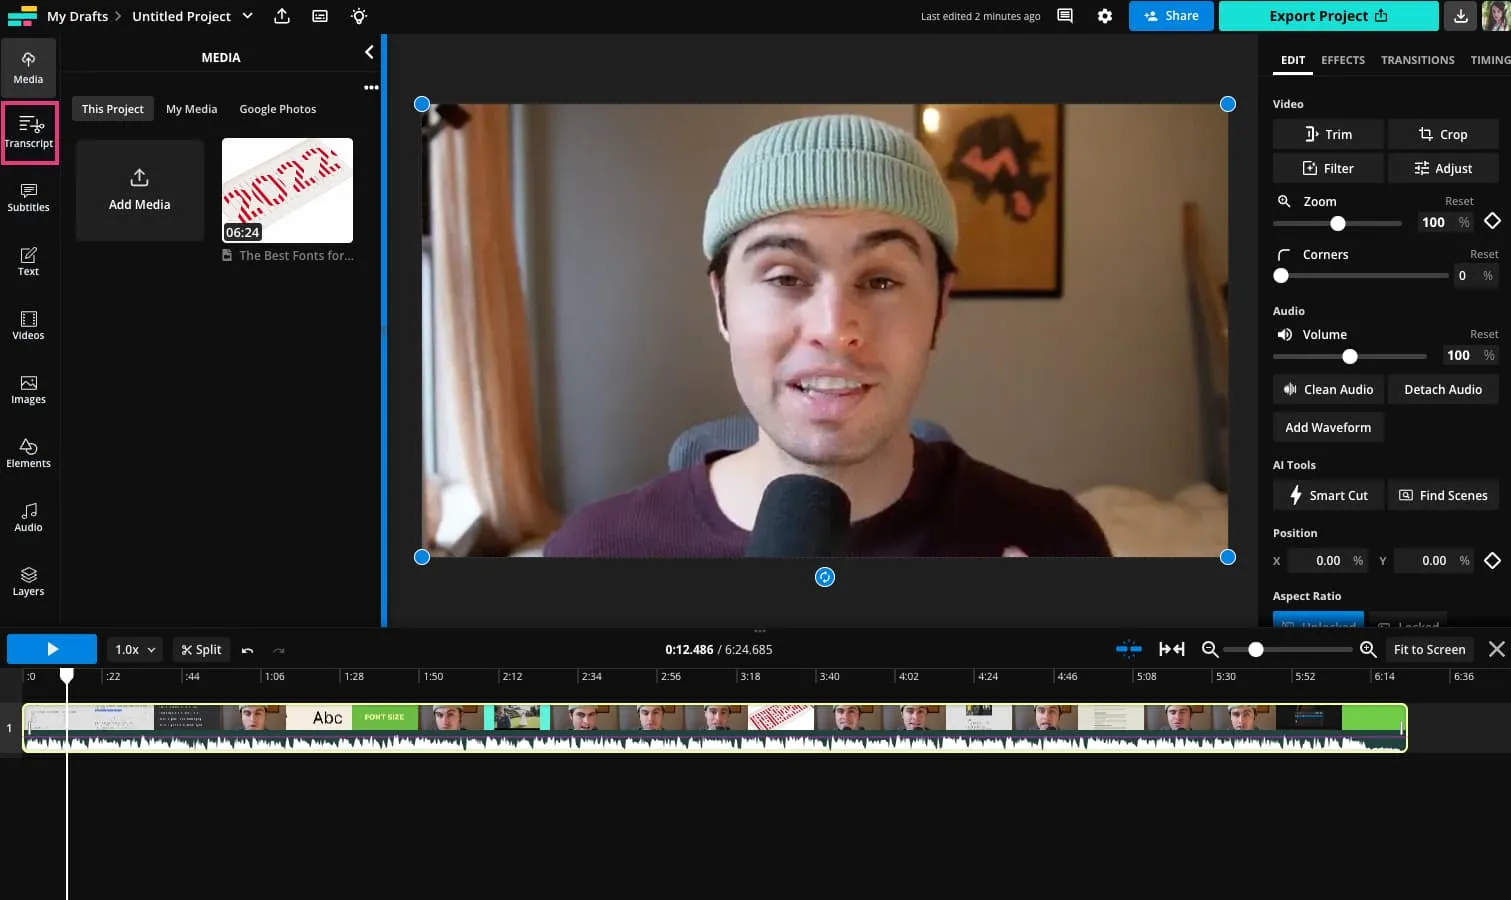Click the lightbulb tips icon

tap(359, 16)
